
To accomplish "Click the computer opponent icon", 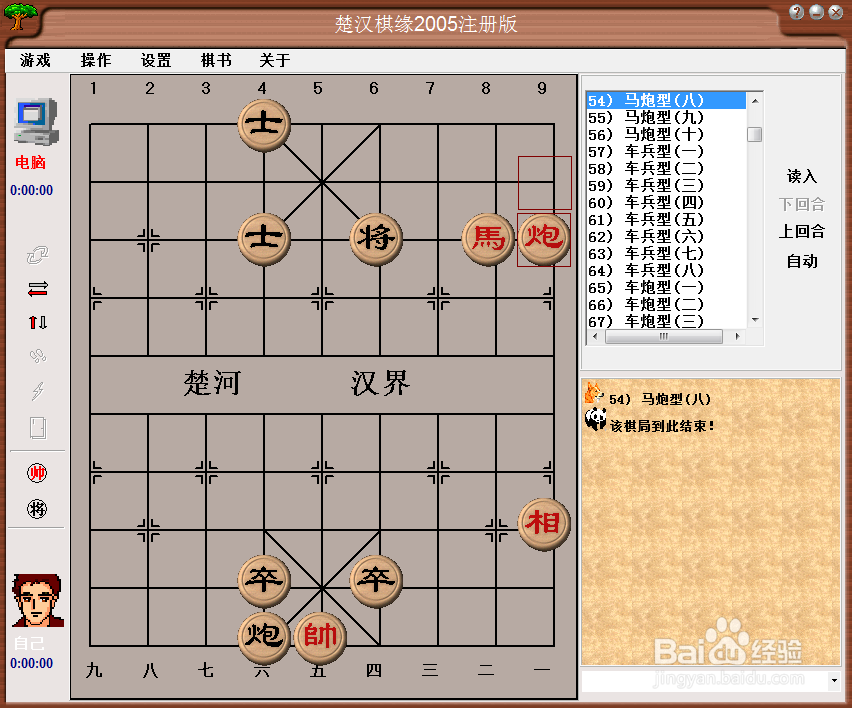I will pos(36,121).
